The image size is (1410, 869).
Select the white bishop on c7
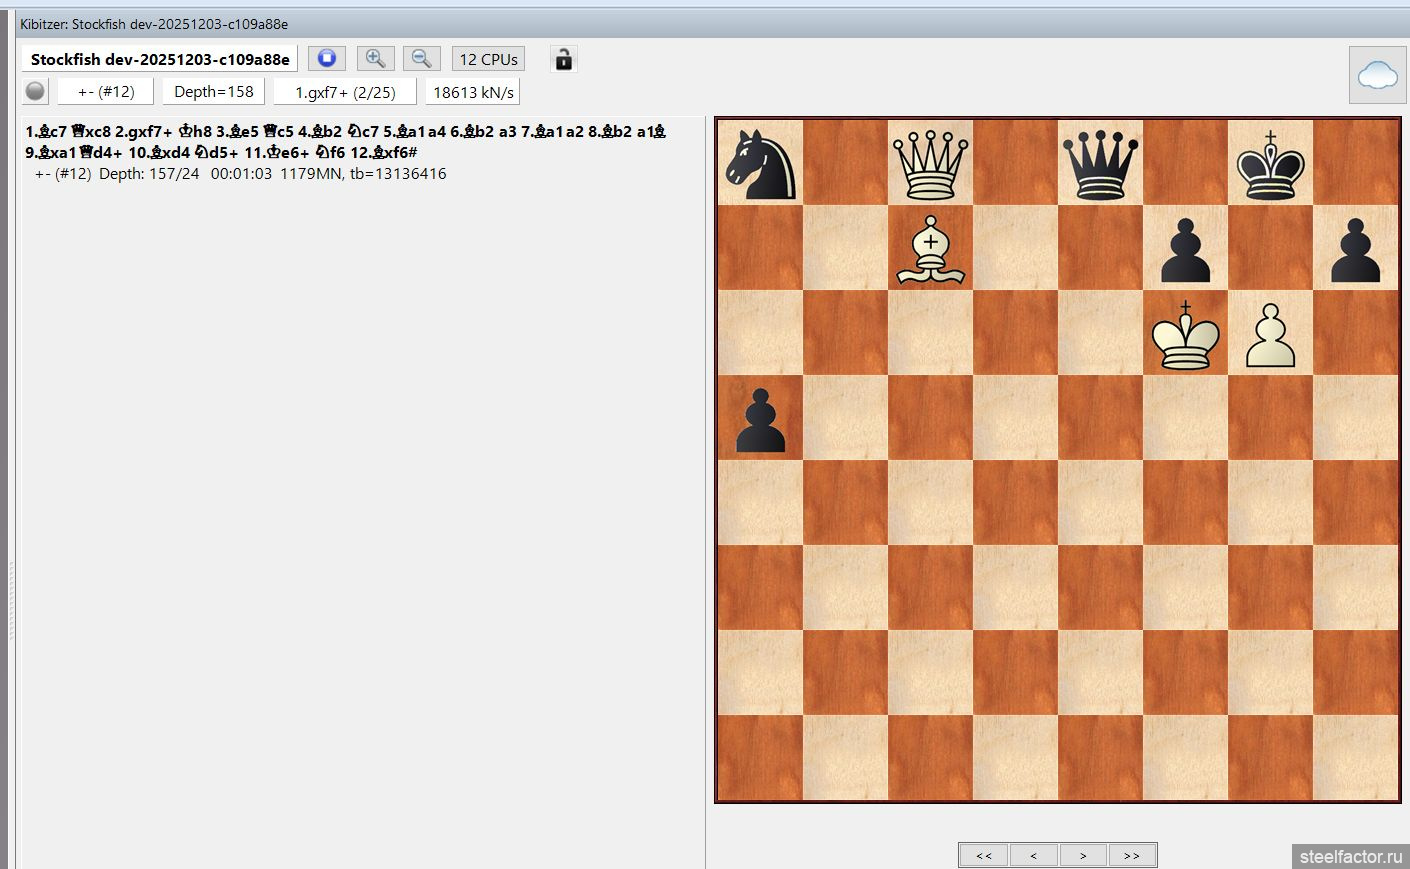click(x=930, y=248)
